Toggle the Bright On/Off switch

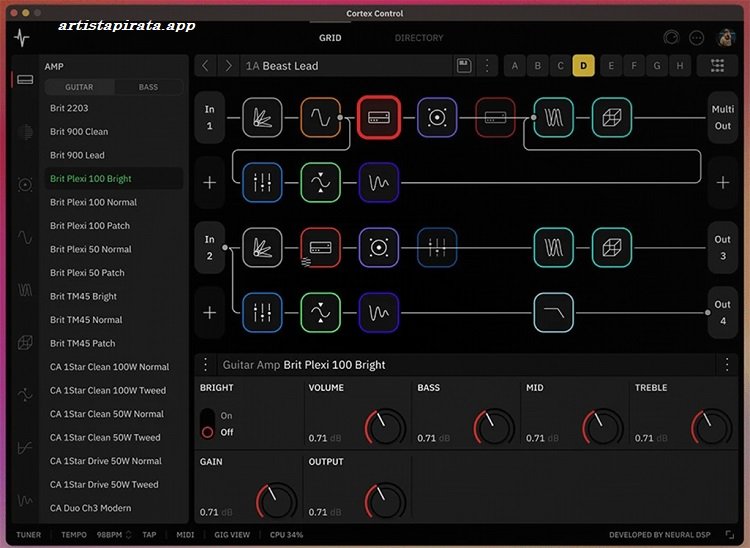(x=207, y=424)
